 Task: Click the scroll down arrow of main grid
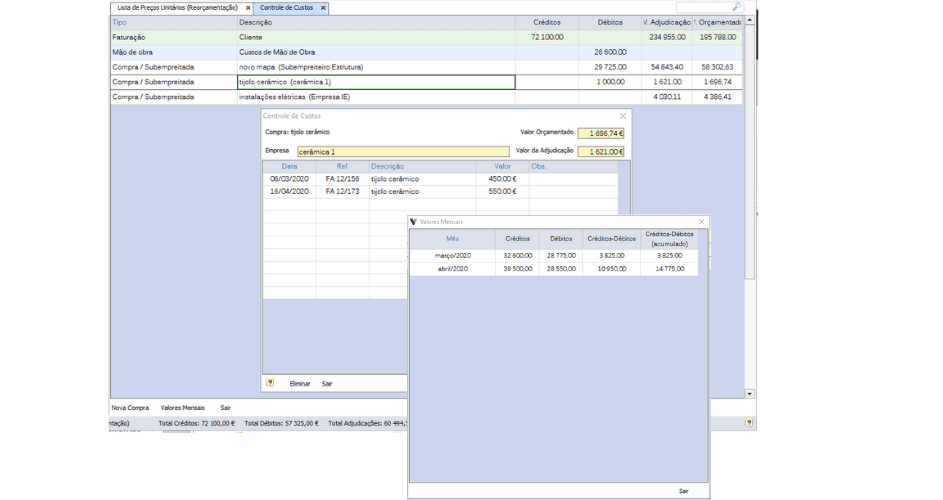tap(751, 395)
